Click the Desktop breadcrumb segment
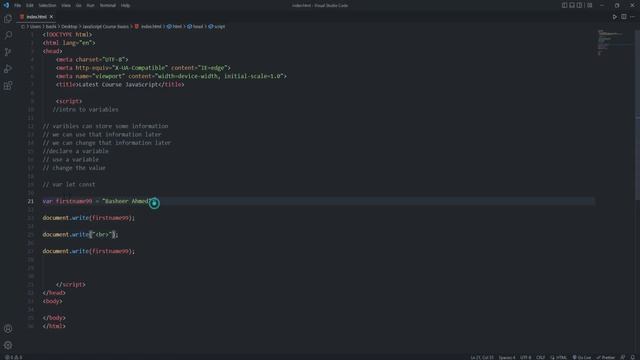640x360 pixels. pos(69,27)
